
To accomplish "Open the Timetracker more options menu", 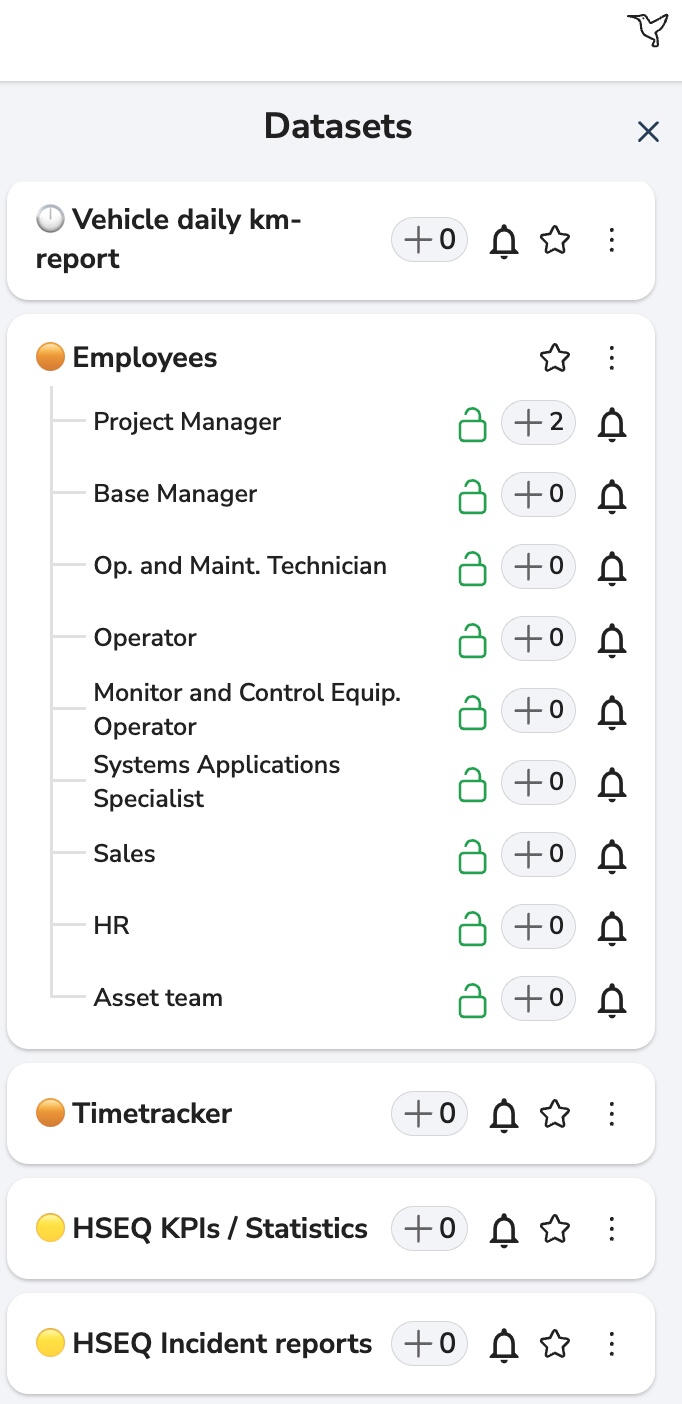I will coord(612,1114).
